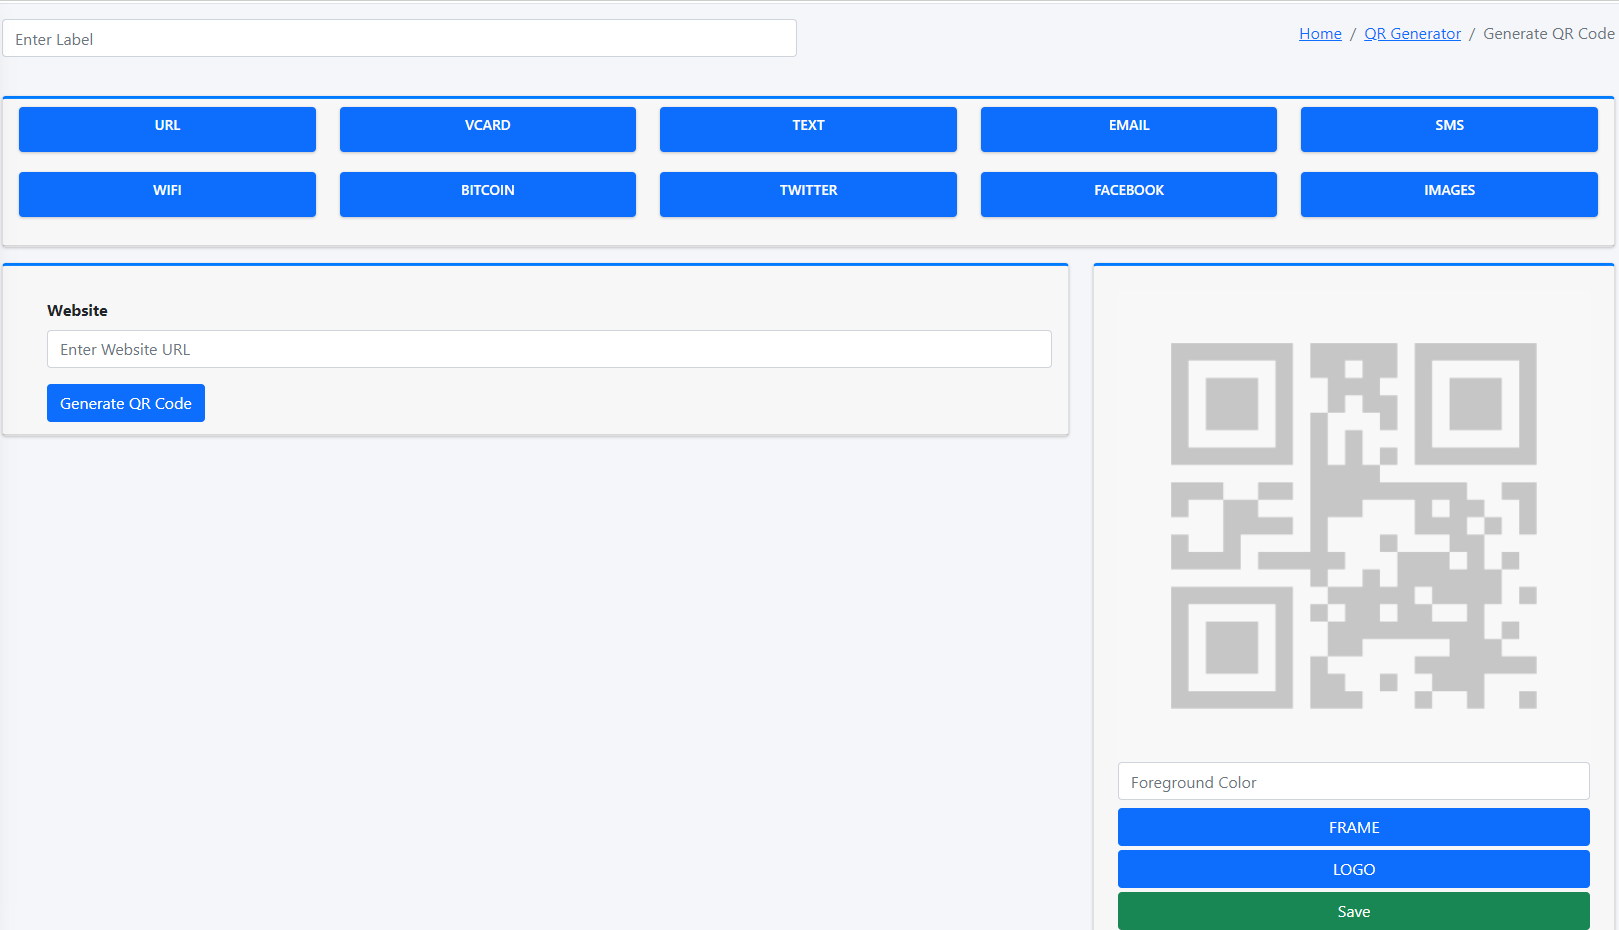Pick the WIFI QR type
The height and width of the screenshot is (930, 1619).
click(167, 194)
